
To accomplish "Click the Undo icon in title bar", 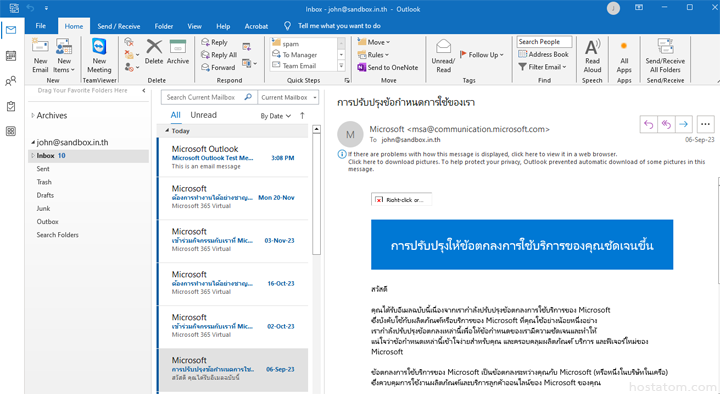I will click(x=30, y=8).
